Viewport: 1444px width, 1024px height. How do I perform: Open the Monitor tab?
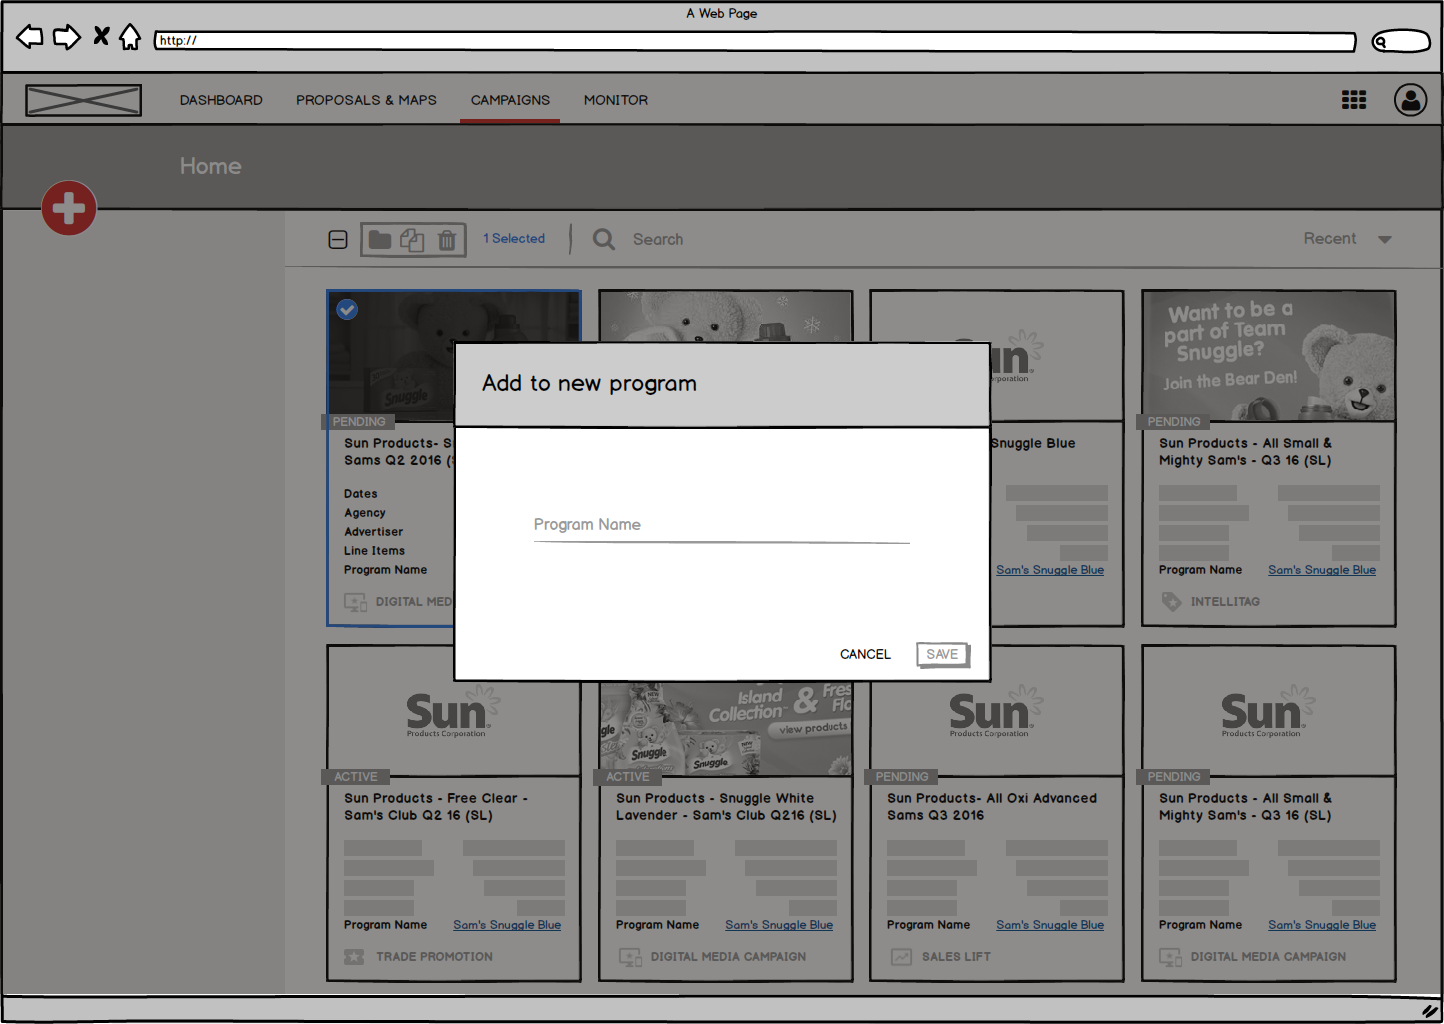(x=615, y=100)
